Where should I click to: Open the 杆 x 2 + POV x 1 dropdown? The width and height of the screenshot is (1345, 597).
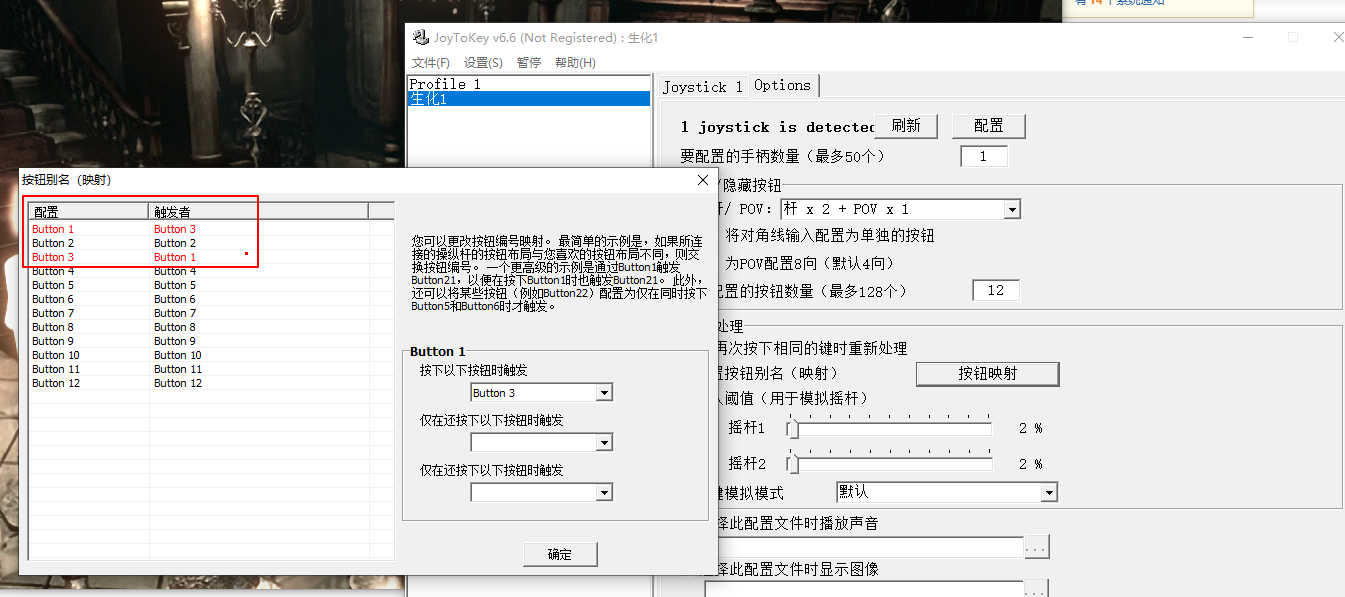(x=1012, y=209)
